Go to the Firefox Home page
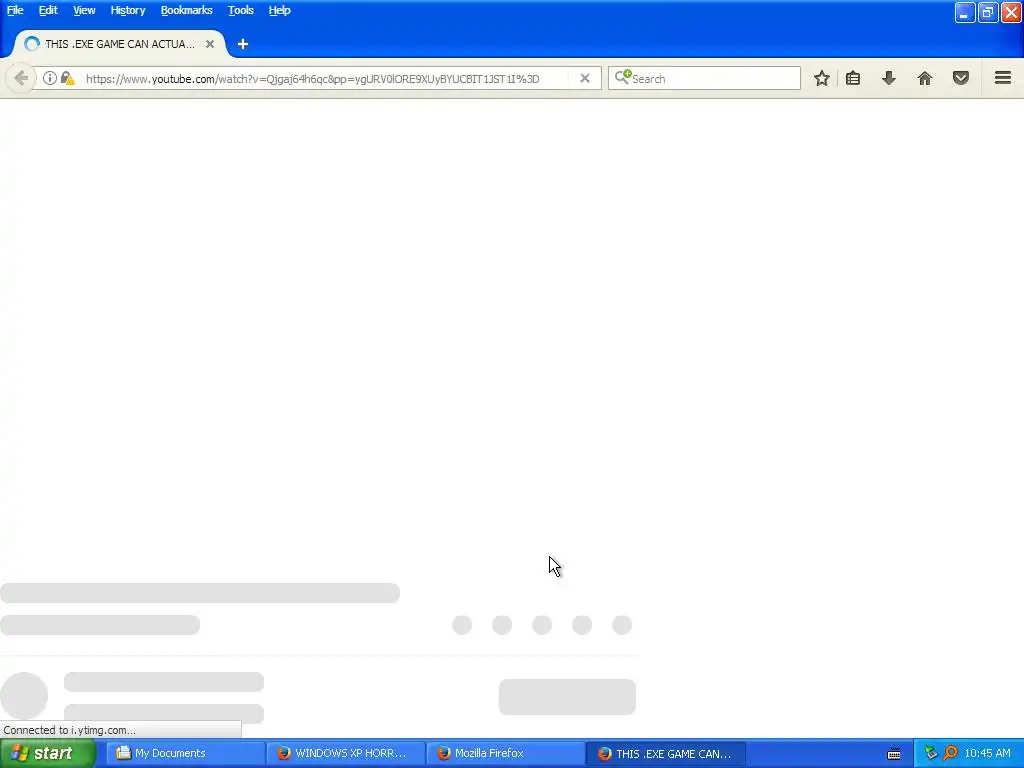Screen dimensions: 1024x768 tap(925, 78)
